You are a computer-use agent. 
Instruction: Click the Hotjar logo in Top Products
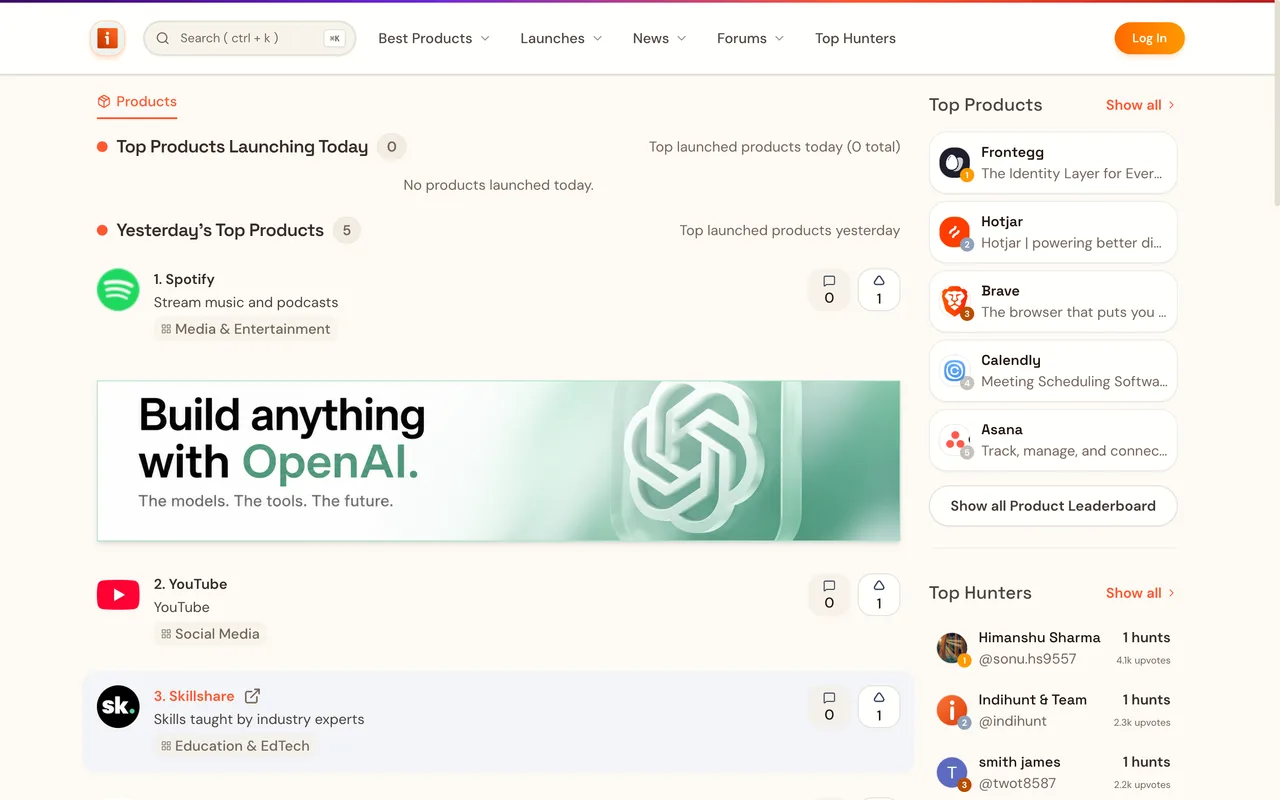955,232
